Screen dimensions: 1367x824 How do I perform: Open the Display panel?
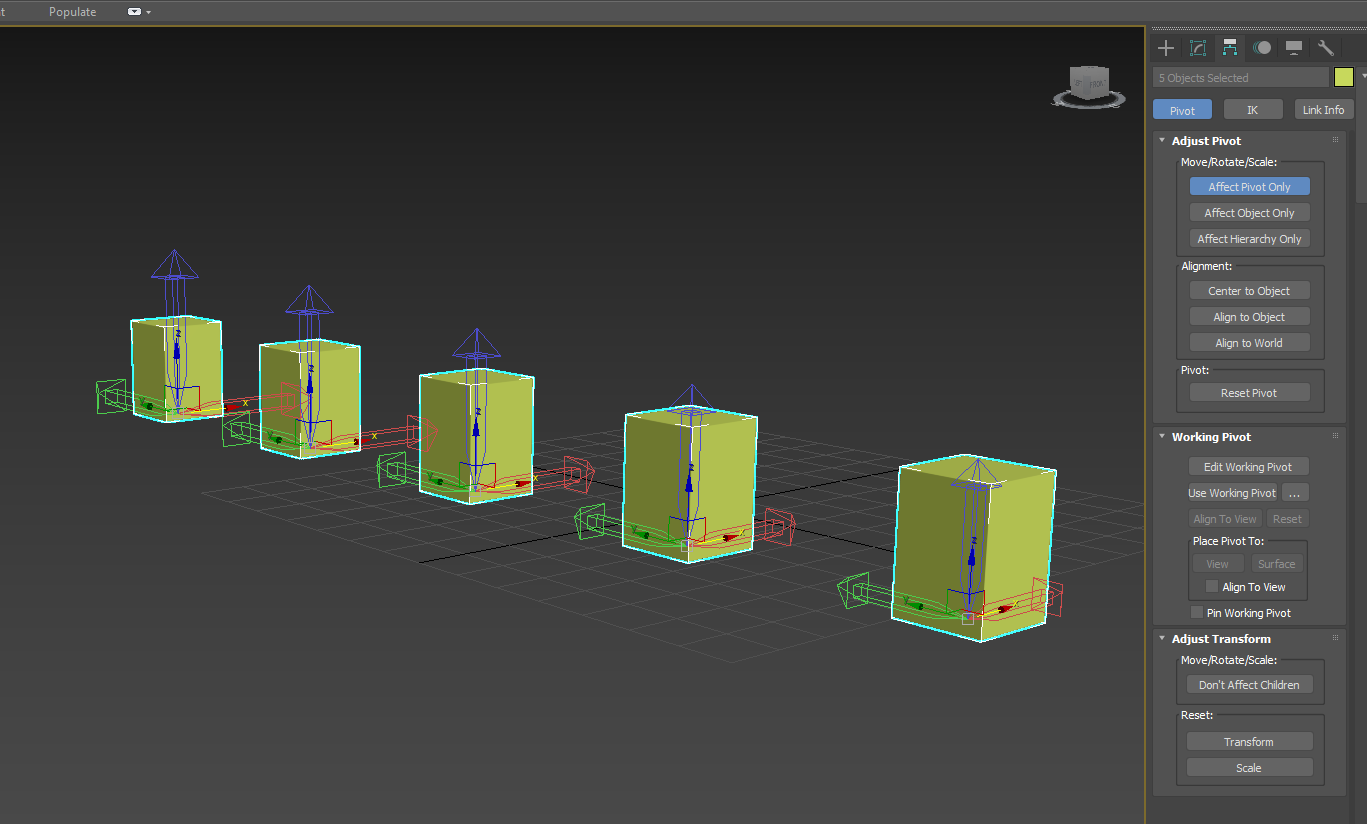point(1294,47)
